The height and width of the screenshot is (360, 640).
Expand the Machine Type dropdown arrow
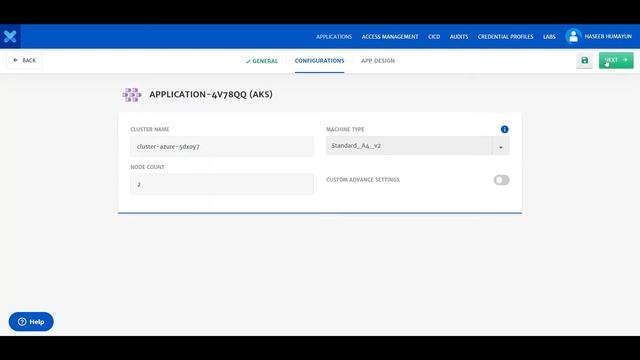tap(501, 147)
